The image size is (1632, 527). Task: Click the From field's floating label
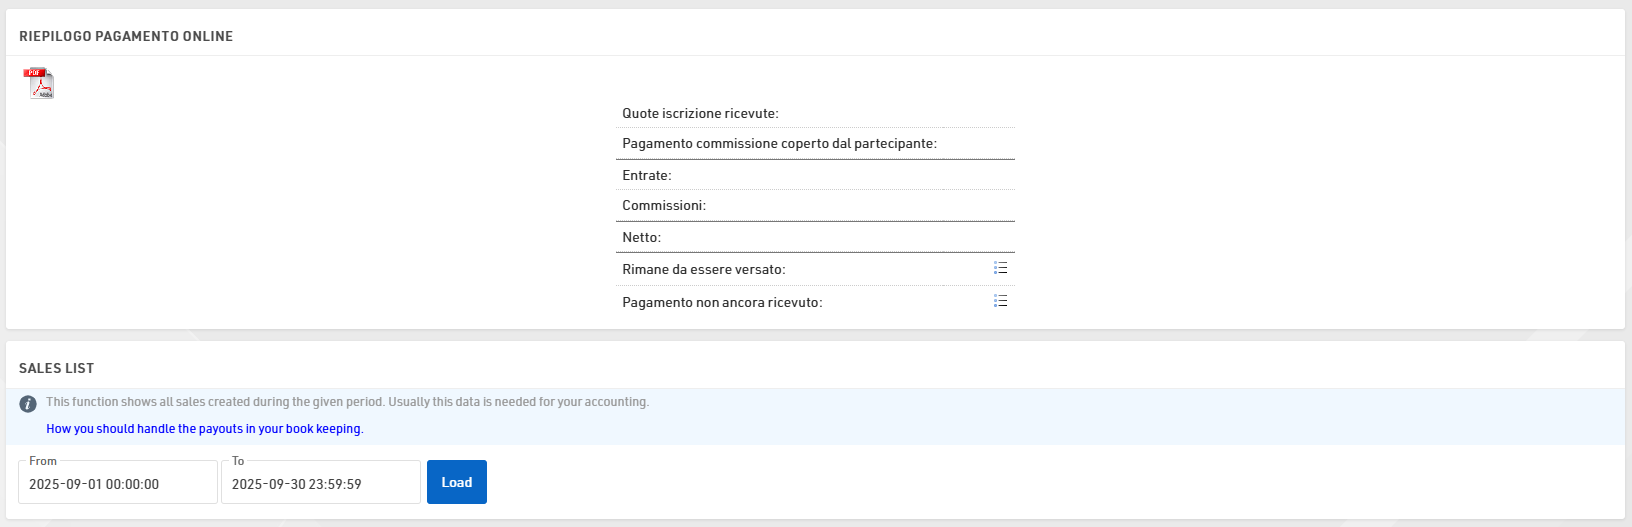click(x=43, y=461)
